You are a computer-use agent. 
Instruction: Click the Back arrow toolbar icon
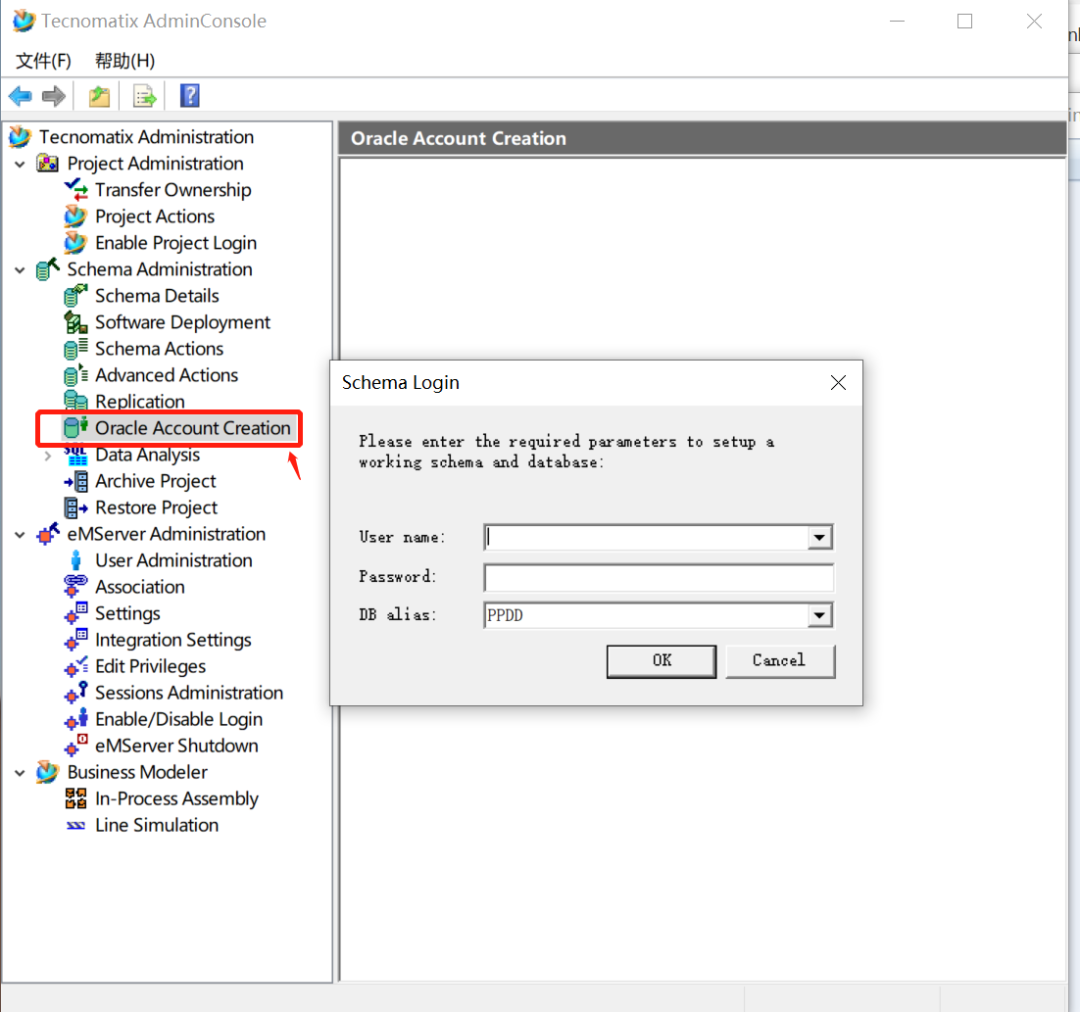pos(21,96)
